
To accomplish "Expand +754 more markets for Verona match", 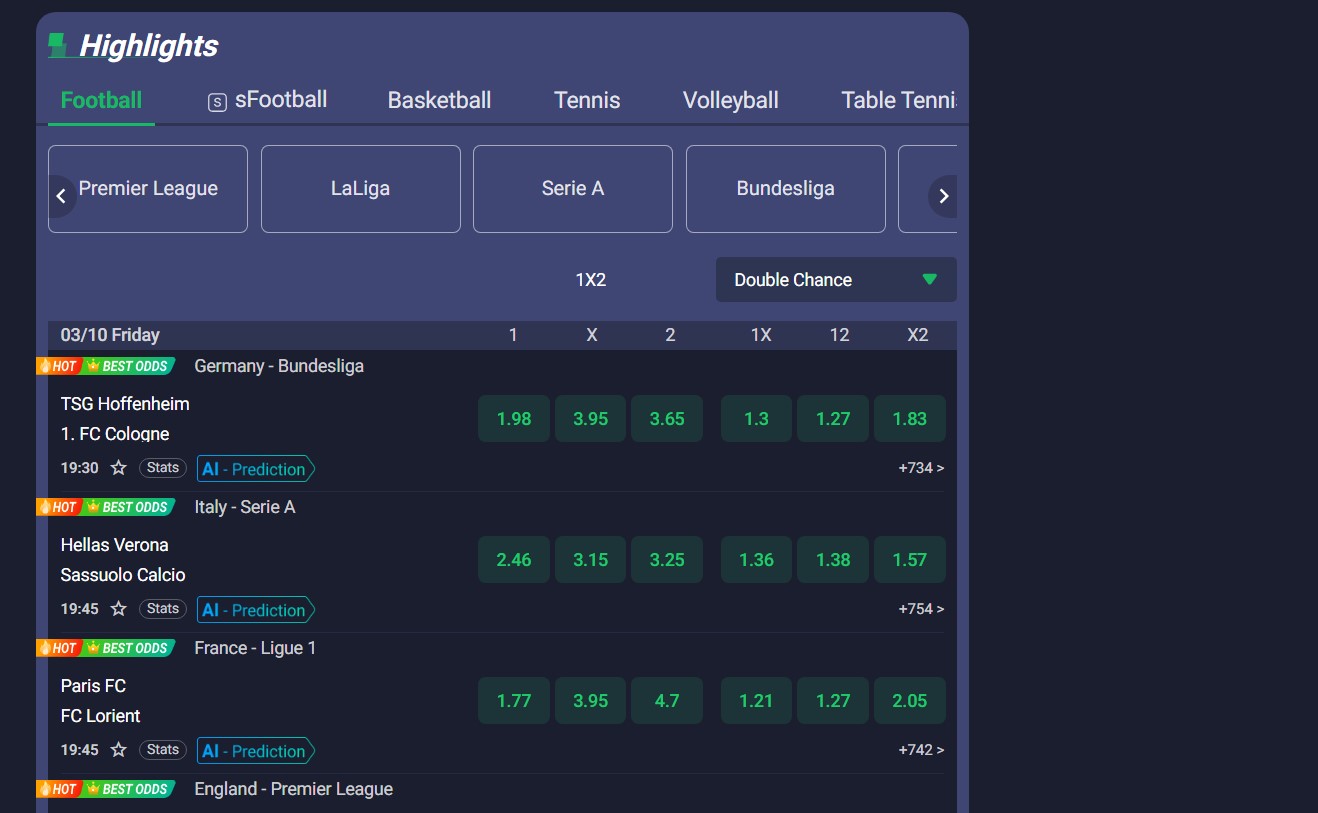I will (920, 609).
